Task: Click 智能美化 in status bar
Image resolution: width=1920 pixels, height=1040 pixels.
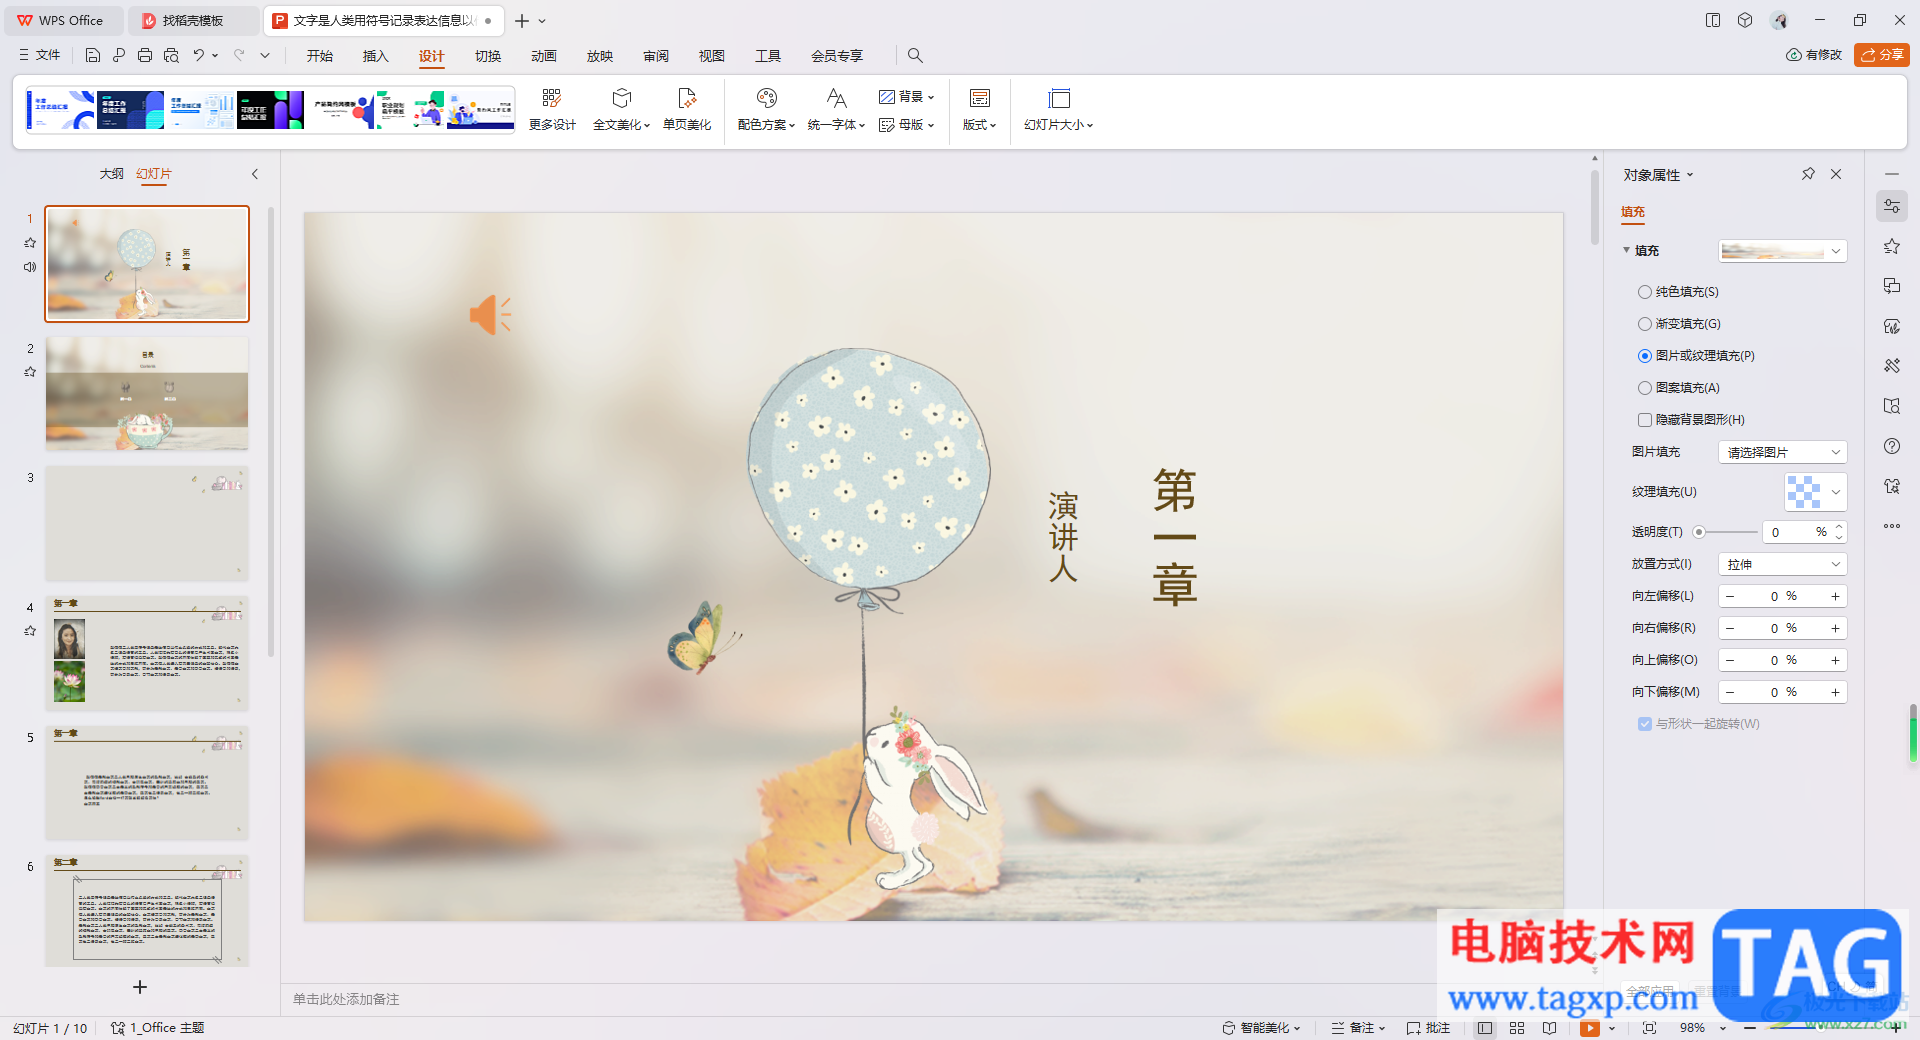Action: coord(1261,1028)
